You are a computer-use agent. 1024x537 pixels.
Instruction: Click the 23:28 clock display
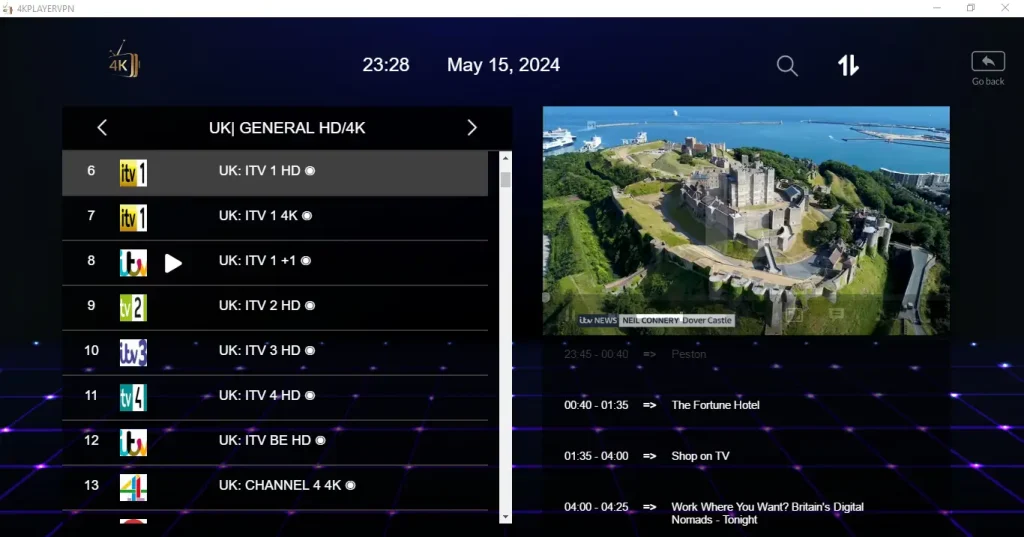[386, 65]
